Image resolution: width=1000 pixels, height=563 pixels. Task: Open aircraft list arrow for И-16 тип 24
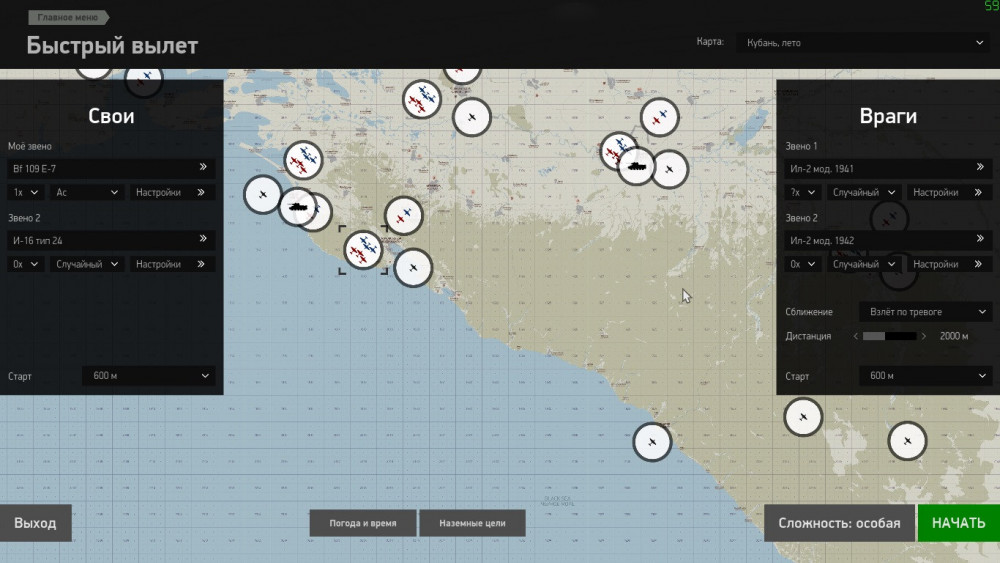(203, 239)
